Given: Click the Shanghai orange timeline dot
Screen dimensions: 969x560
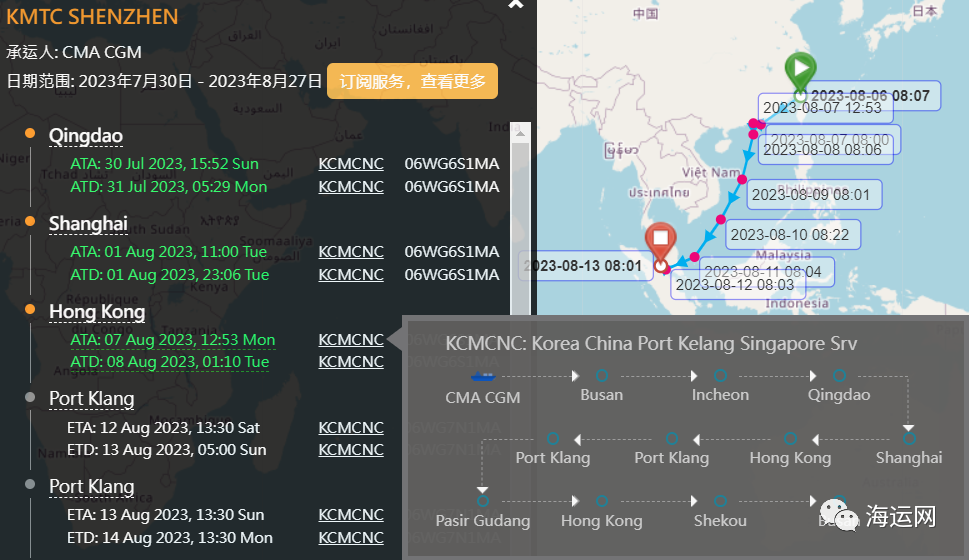Looking at the screenshot, I should point(30,221).
